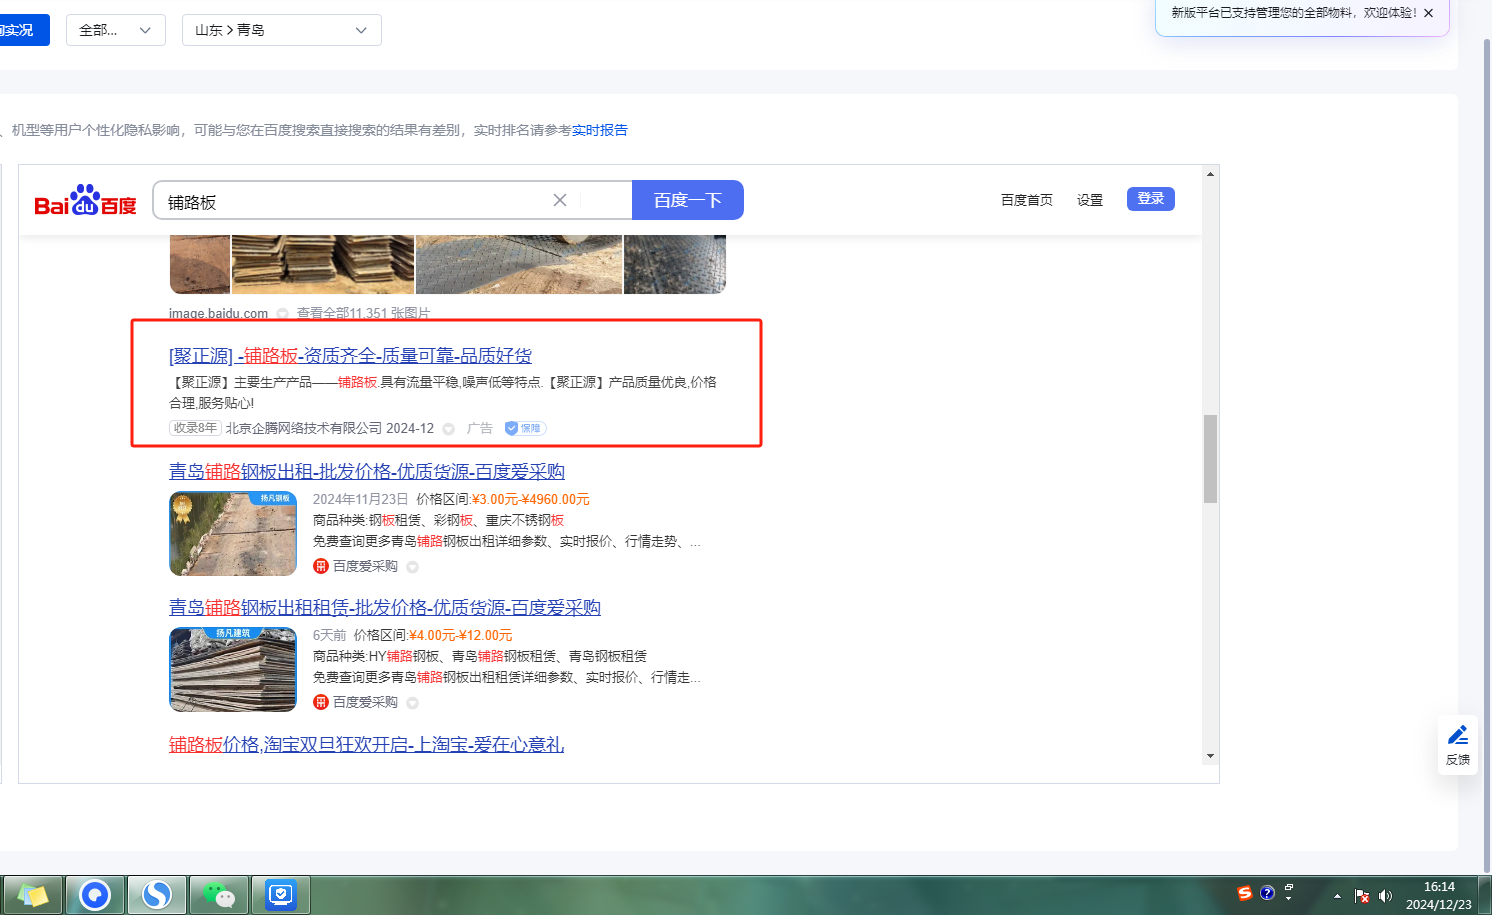
Task: Click the preview pane scrollbar thumb
Action: point(1210,459)
